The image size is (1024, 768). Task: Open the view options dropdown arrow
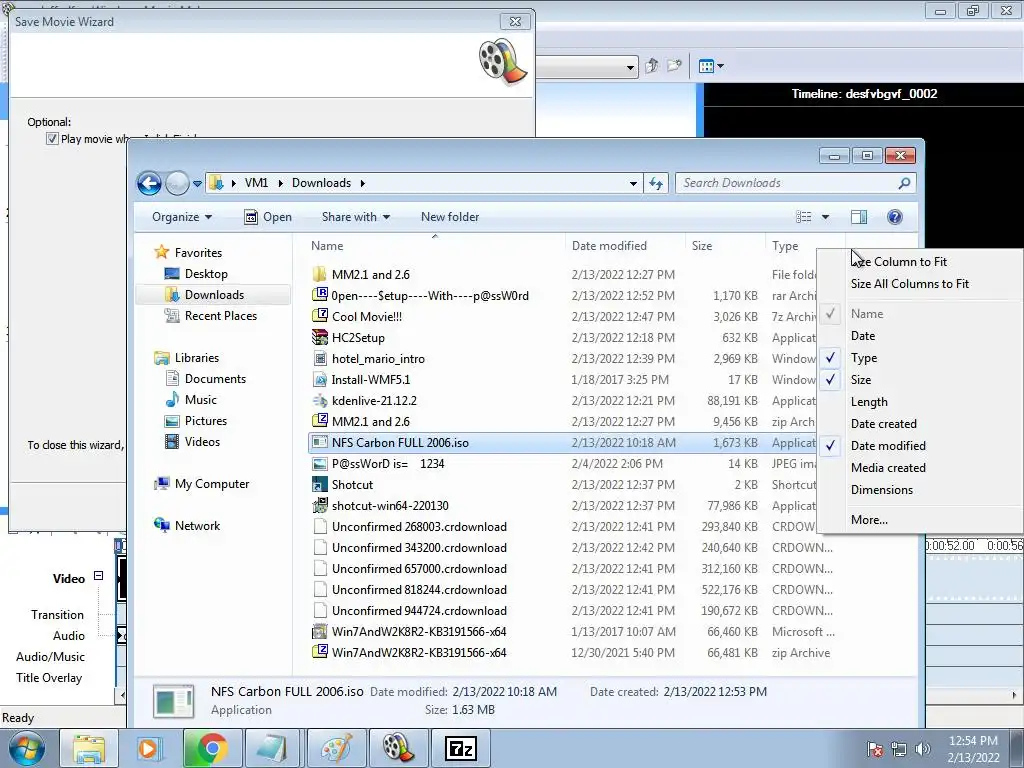[825, 217]
